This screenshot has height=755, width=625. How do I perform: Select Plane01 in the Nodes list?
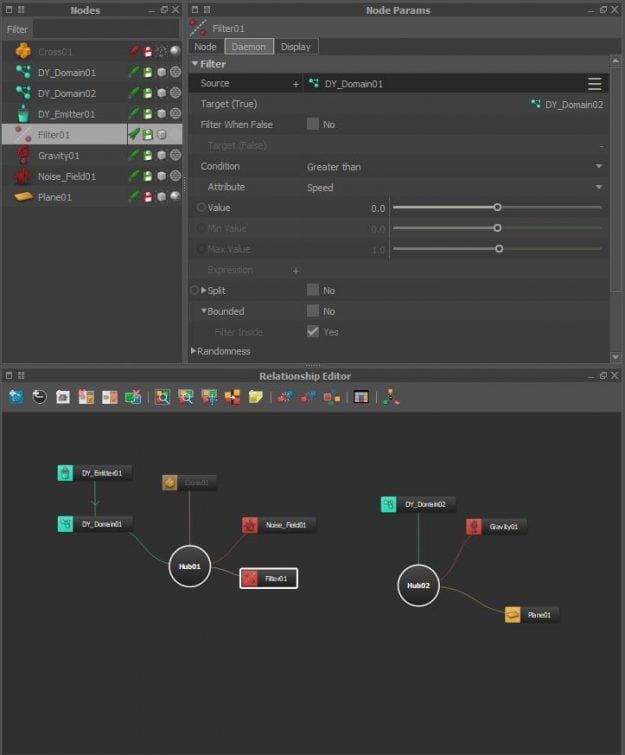pos(54,197)
